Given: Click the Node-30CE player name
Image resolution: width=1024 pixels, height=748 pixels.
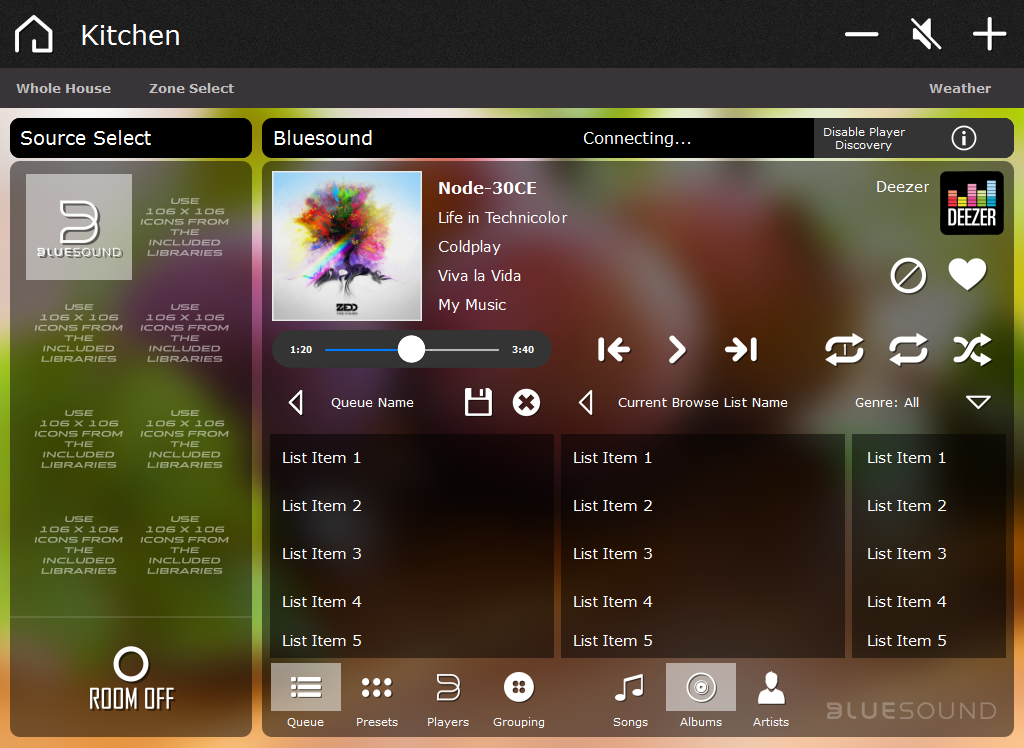Looking at the screenshot, I should click(x=487, y=188).
